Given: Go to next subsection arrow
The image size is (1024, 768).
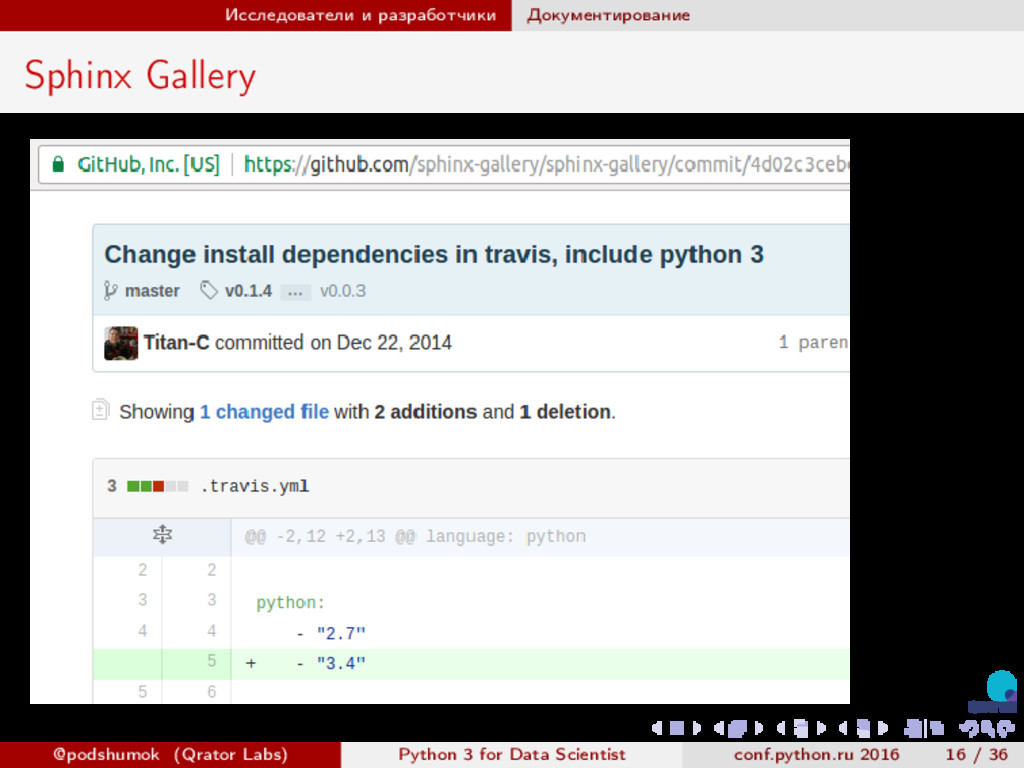Looking at the screenshot, I should [x=821, y=728].
